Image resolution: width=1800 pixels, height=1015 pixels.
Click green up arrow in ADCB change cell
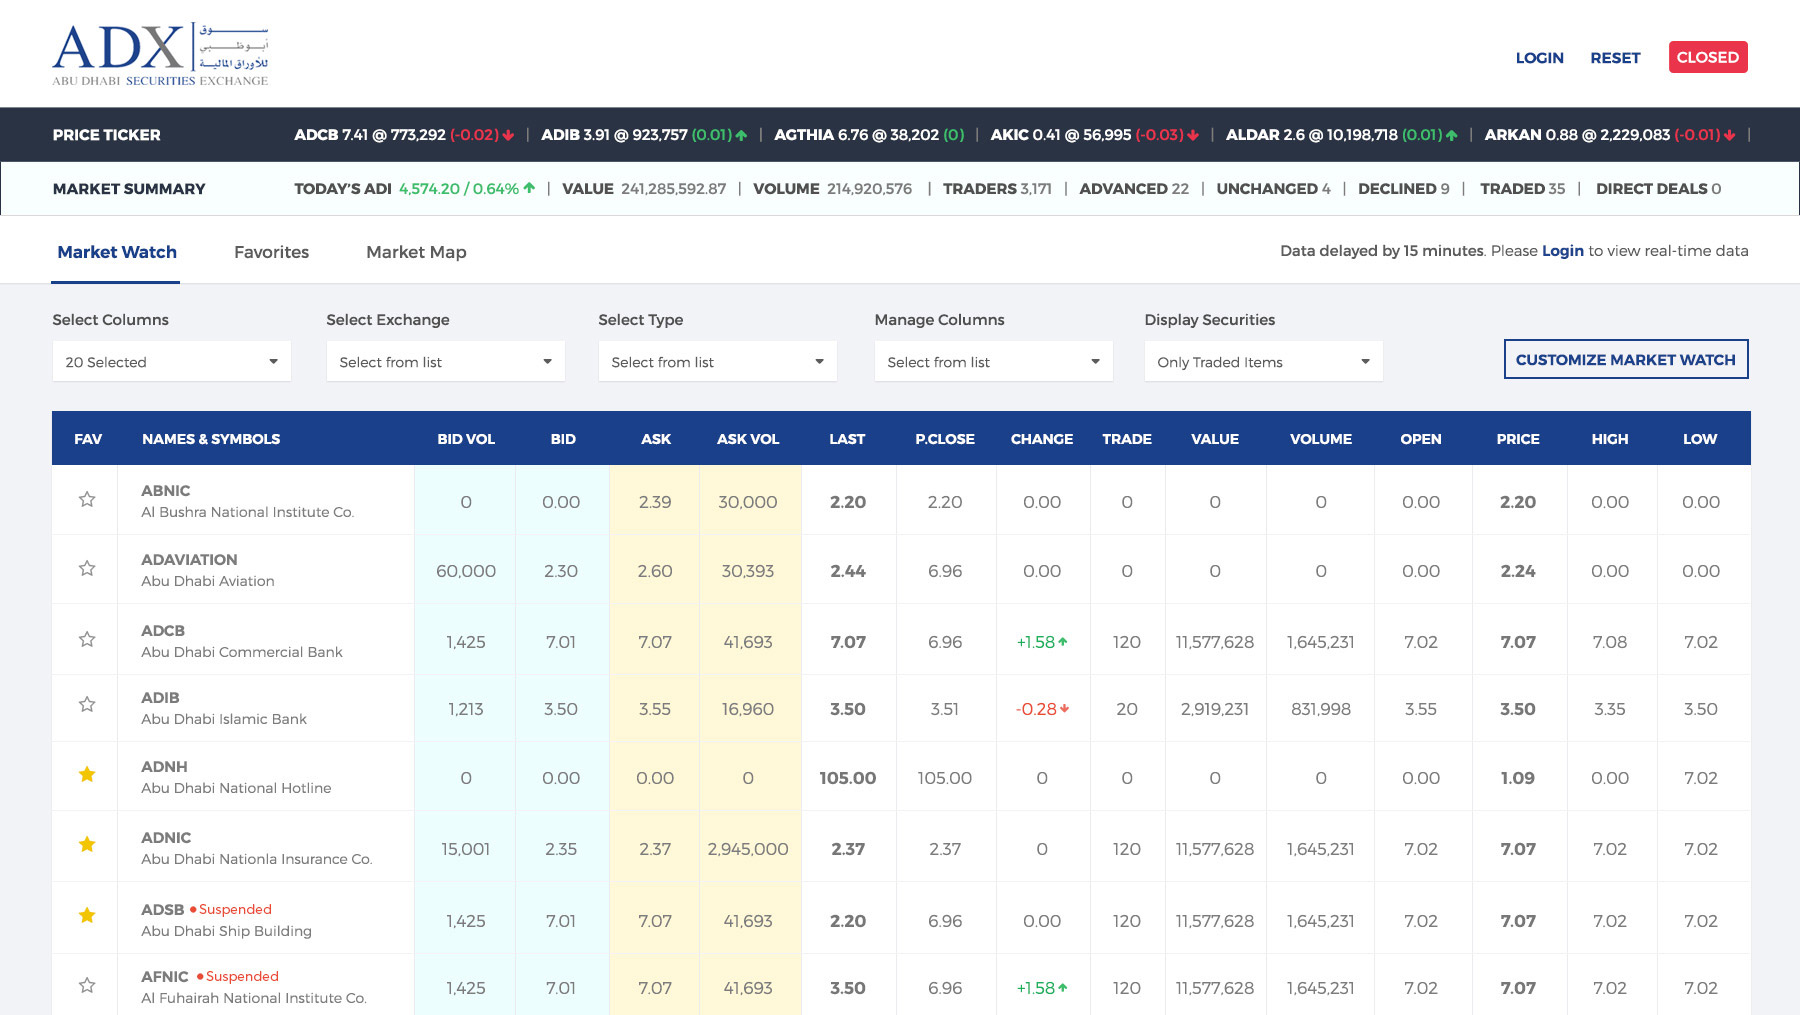click(1063, 642)
